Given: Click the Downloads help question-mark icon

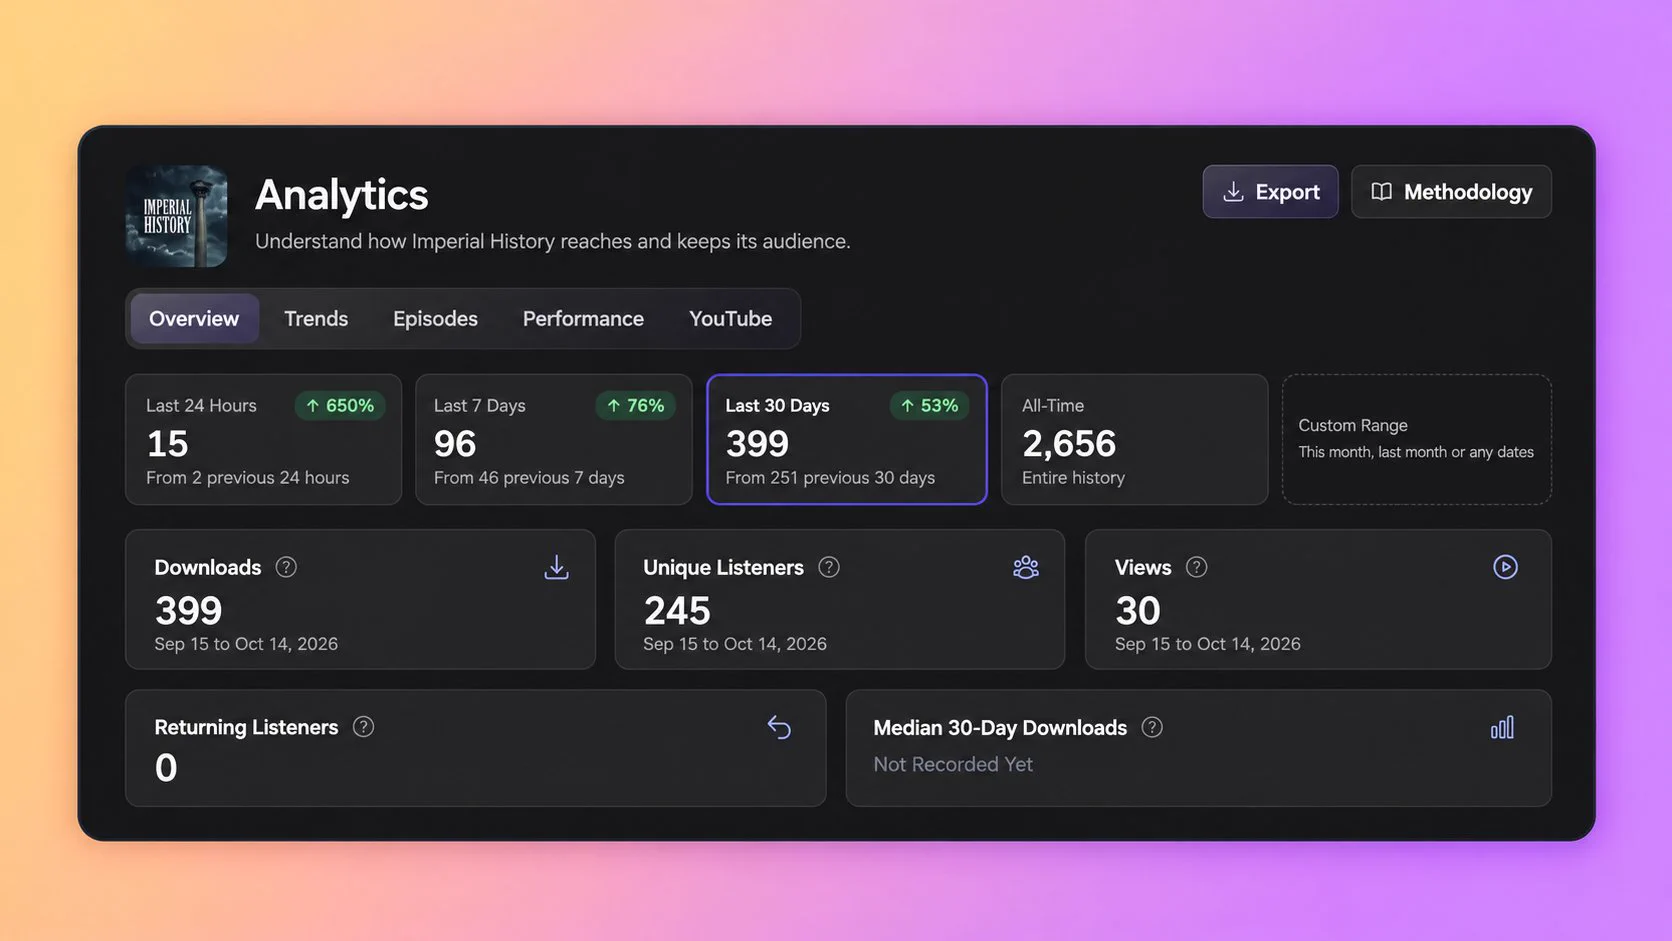Looking at the screenshot, I should (286, 567).
